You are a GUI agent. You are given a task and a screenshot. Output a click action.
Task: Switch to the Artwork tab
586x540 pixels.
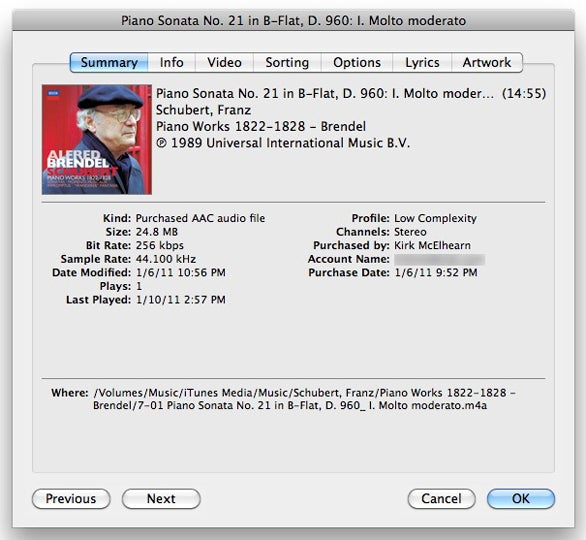coord(487,62)
